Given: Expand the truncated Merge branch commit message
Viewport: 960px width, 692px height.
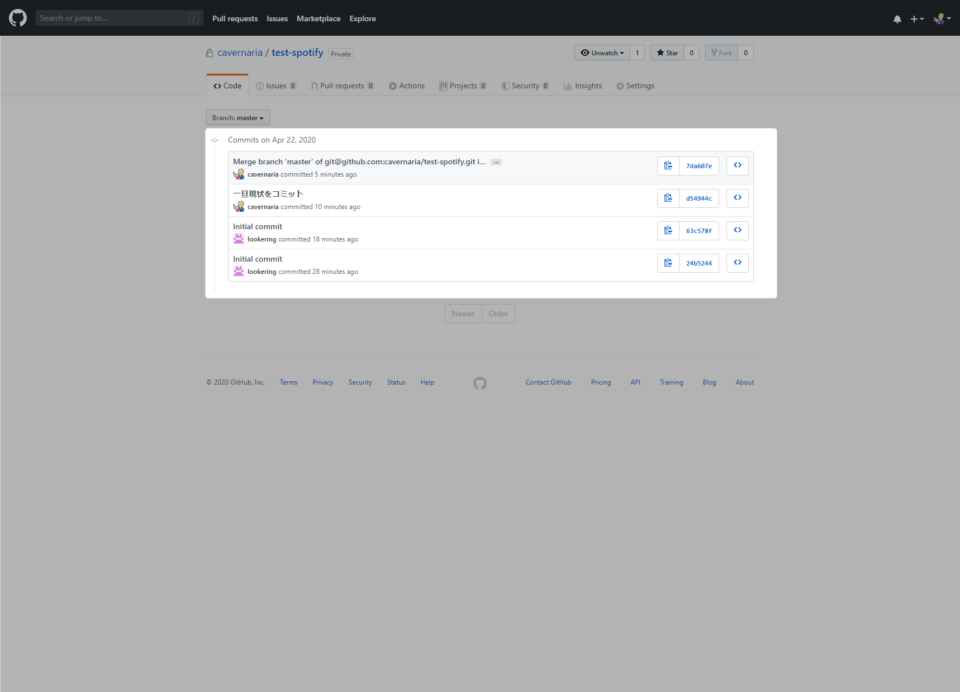Looking at the screenshot, I should click(x=496, y=161).
